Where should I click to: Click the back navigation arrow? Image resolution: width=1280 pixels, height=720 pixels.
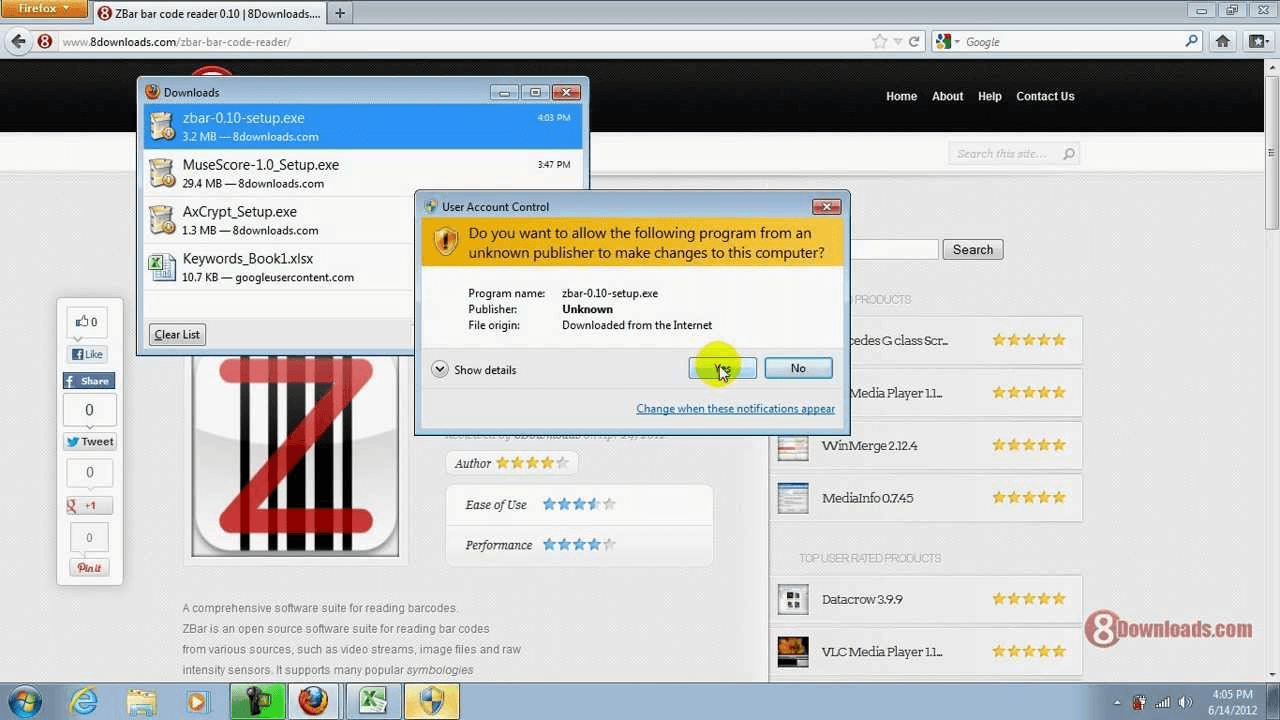pyautogui.click(x=18, y=41)
